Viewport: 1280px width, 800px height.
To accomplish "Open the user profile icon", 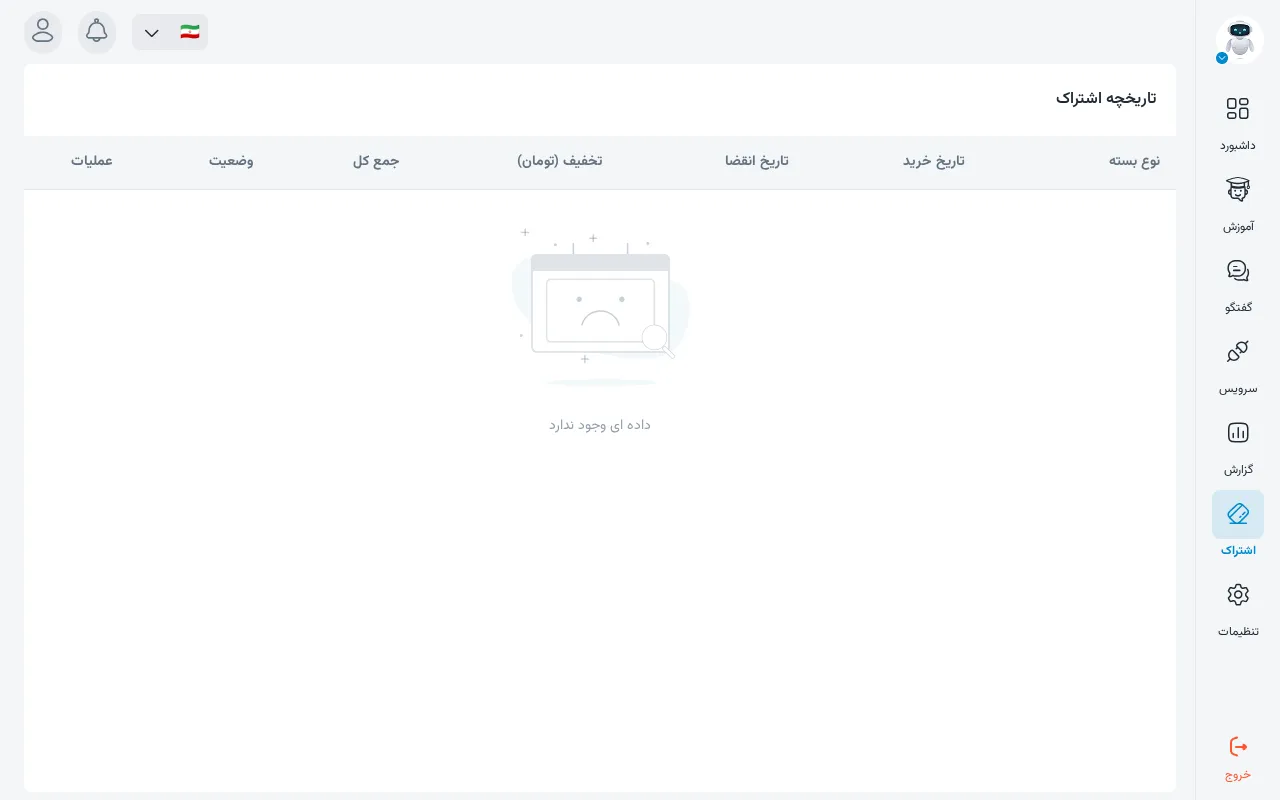I will coord(43,32).
